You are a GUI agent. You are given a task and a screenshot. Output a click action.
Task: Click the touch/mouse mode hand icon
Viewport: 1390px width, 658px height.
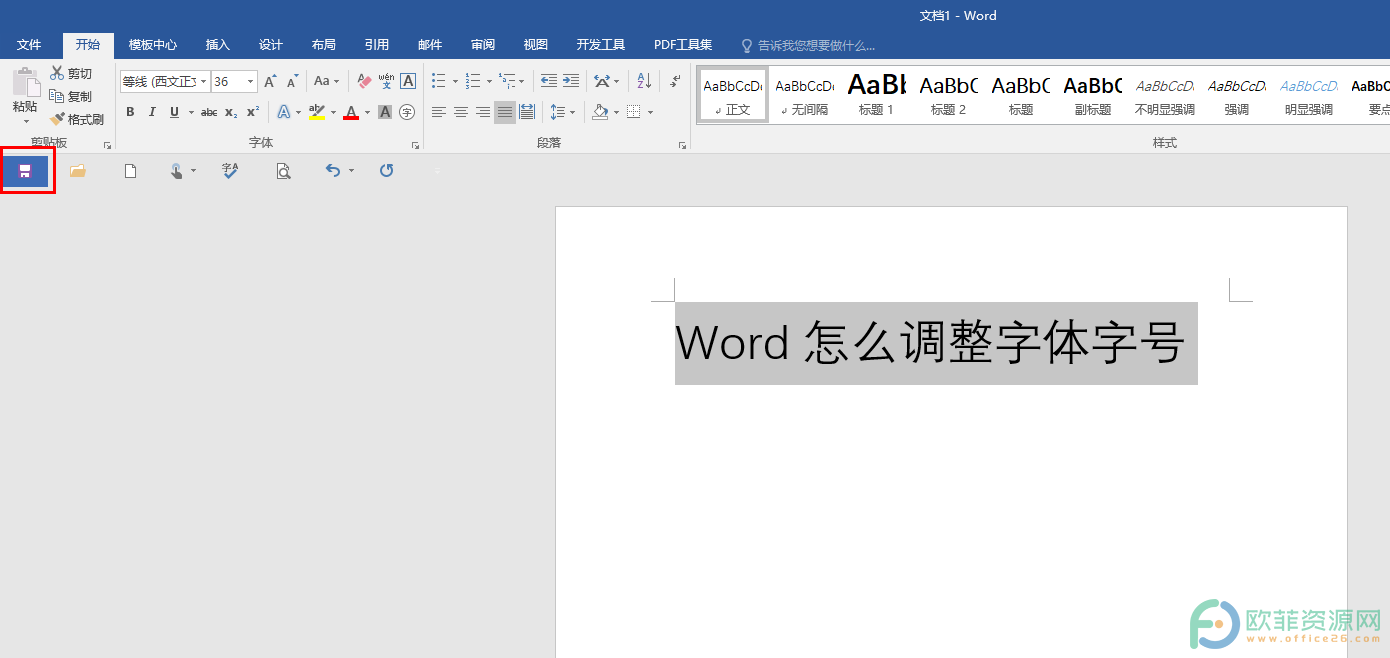click(177, 171)
